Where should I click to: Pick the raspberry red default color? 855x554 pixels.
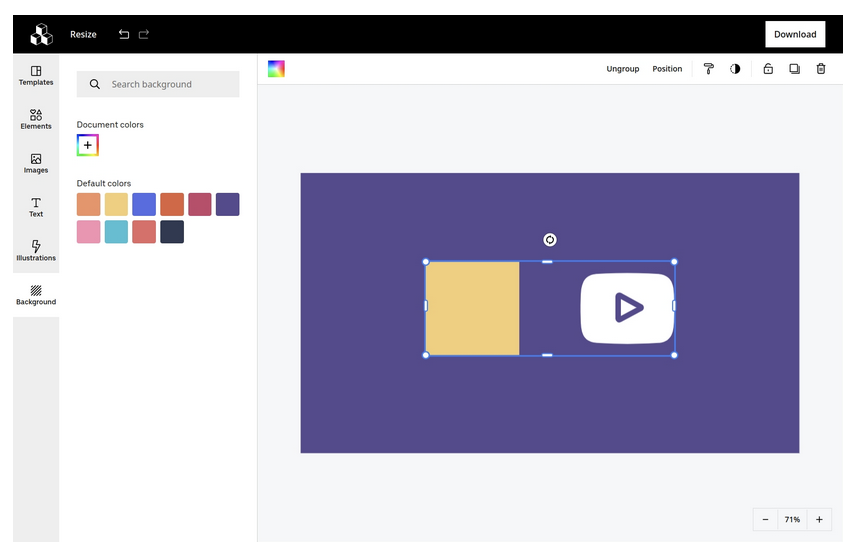pyautogui.click(x=200, y=204)
